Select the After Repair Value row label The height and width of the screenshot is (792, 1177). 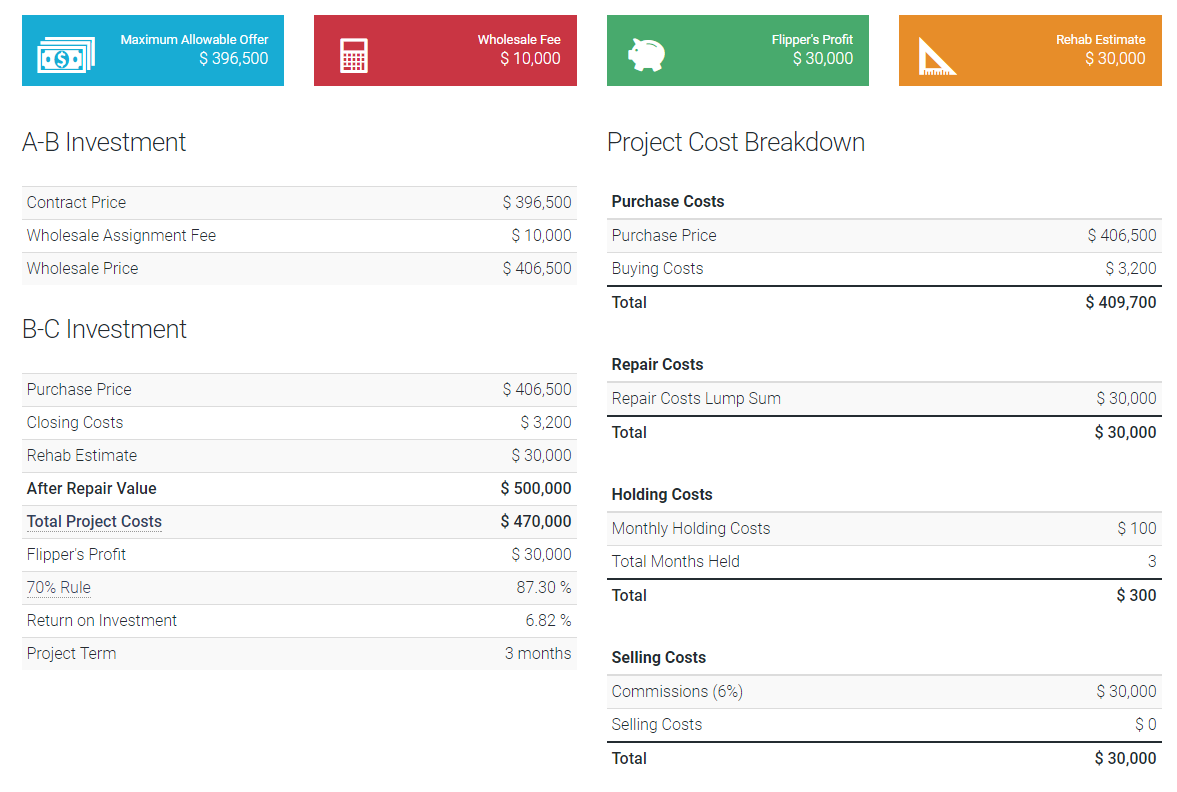click(x=92, y=489)
